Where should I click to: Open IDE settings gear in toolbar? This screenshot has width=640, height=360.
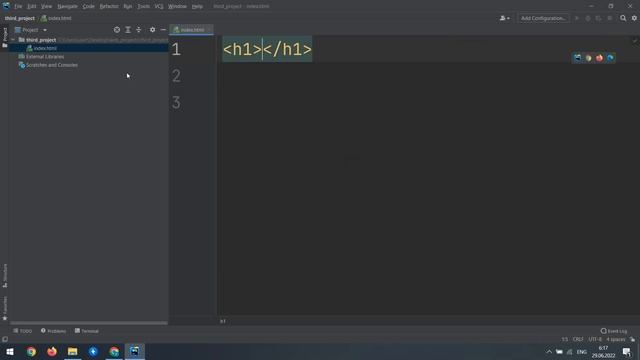pyautogui.click(x=634, y=18)
